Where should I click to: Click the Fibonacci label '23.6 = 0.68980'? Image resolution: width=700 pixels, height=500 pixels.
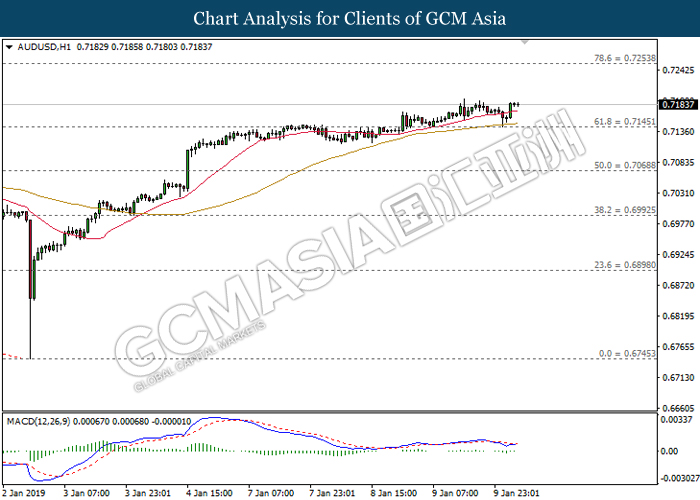click(625, 265)
